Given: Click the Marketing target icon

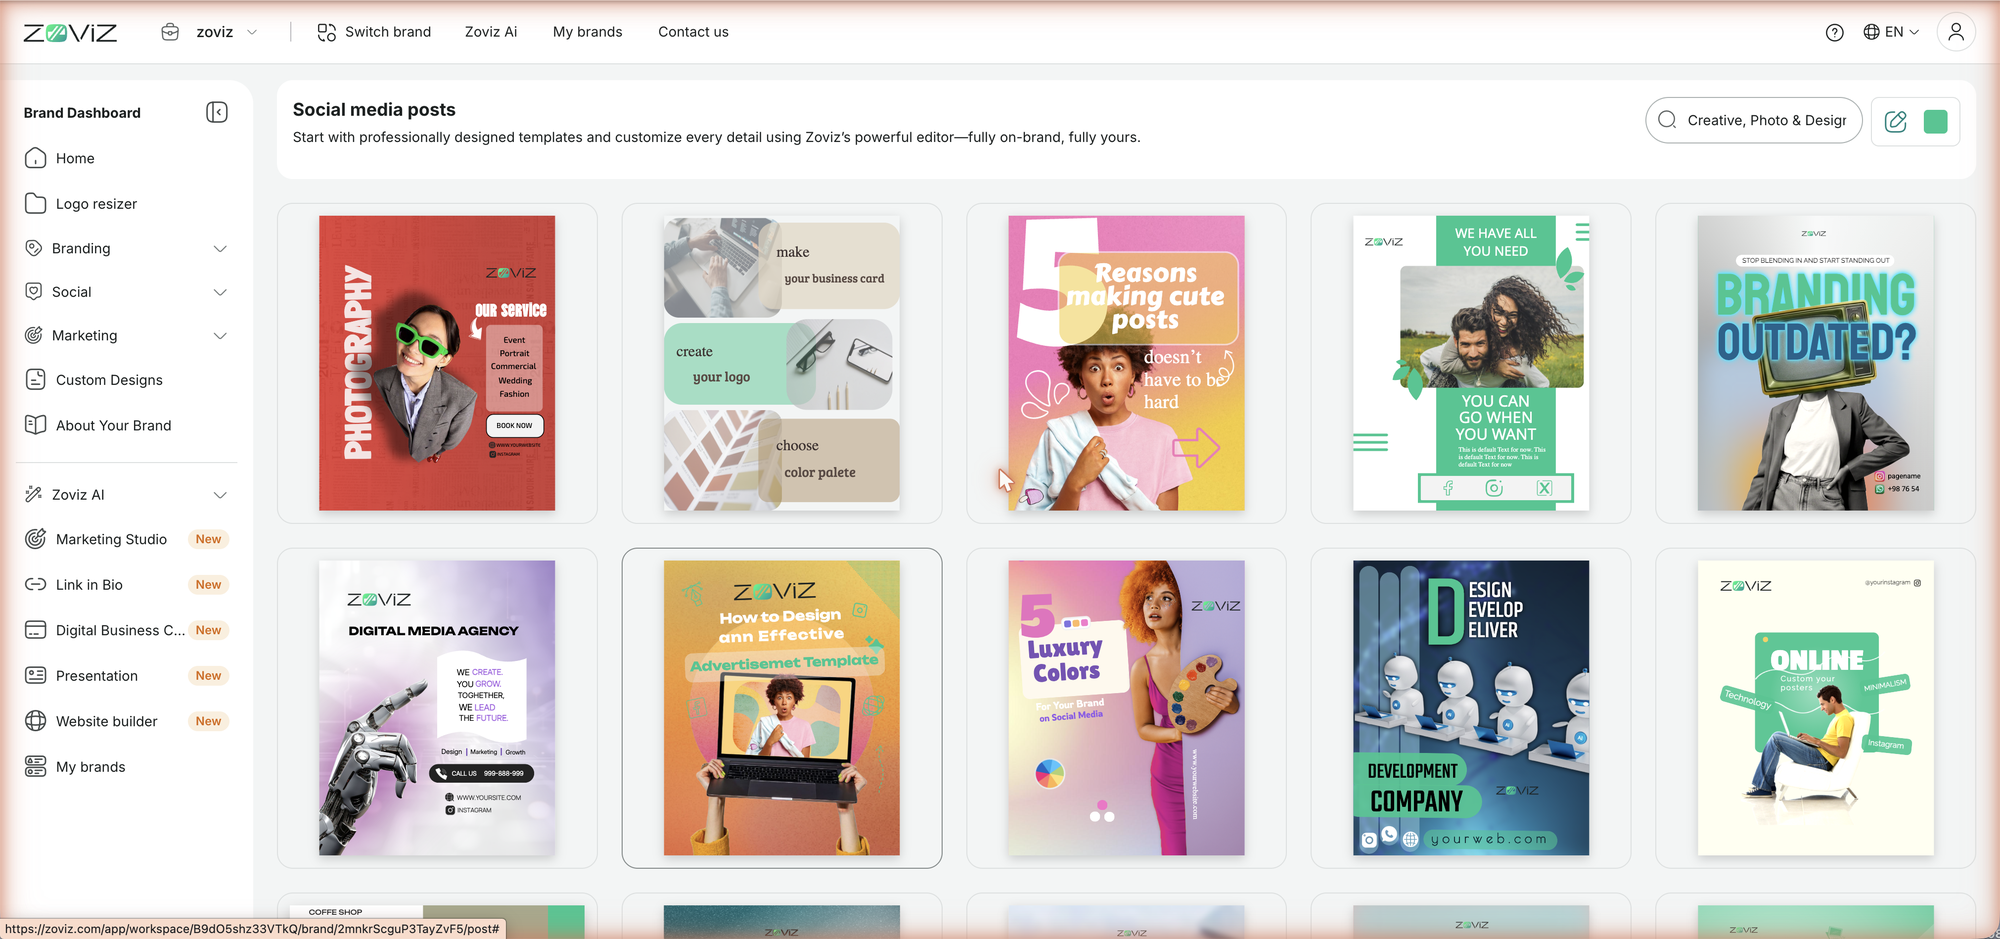Looking at the screenshot, I should [34, 336].
